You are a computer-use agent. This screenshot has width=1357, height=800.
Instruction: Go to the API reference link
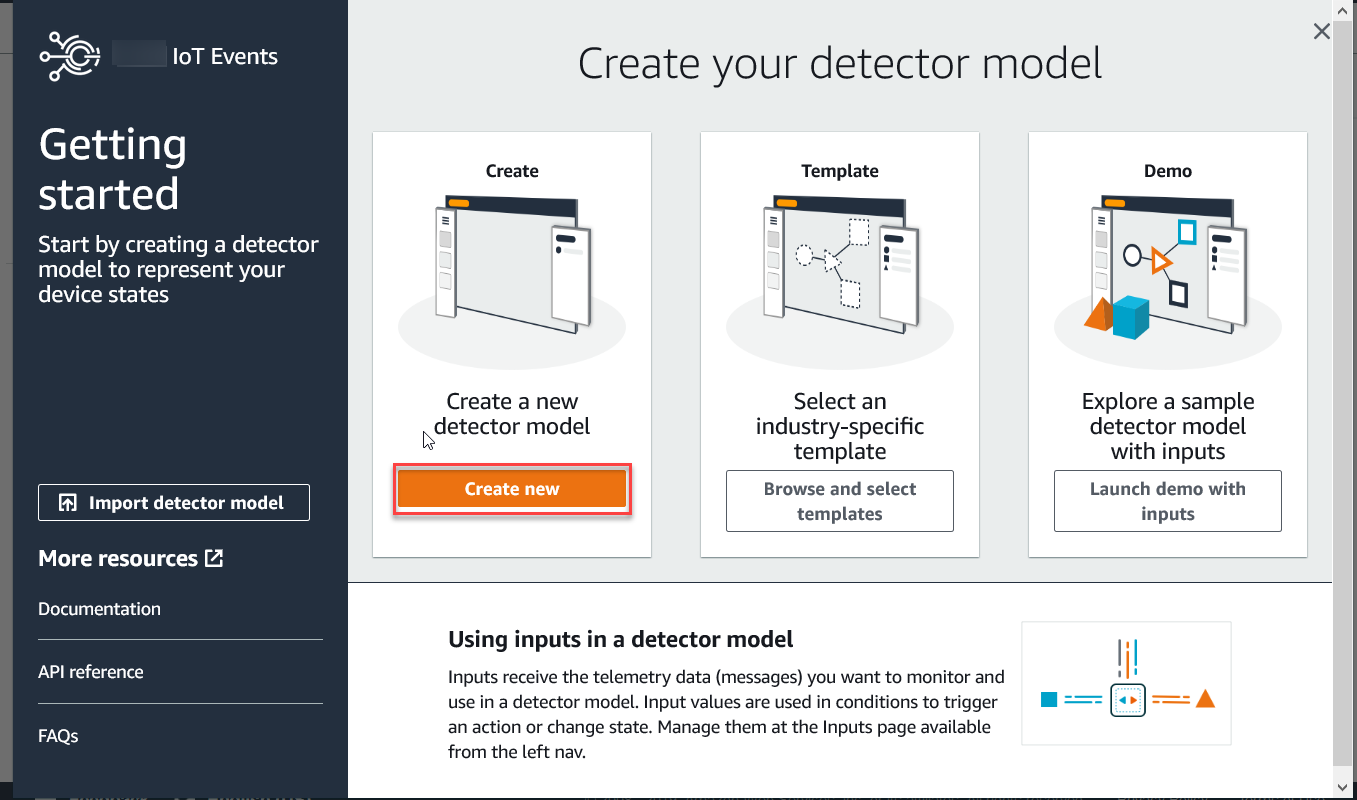pyautogui.click(x=91, y=672)
